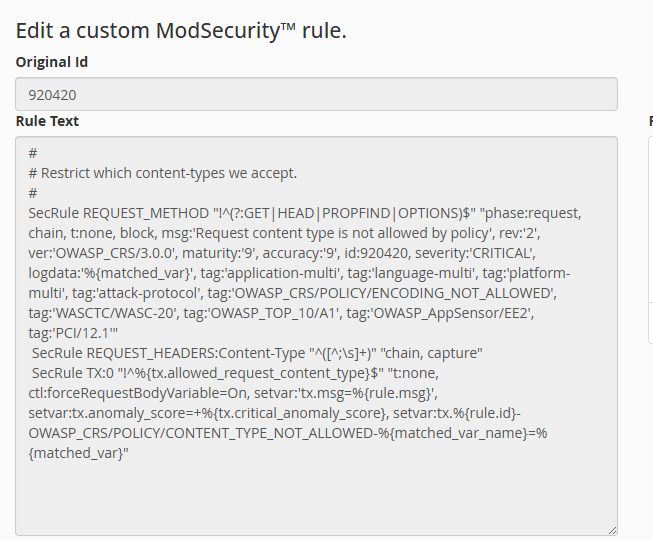
Task: Click the Original Id field showing 920420
Action: tap(316, 94)
